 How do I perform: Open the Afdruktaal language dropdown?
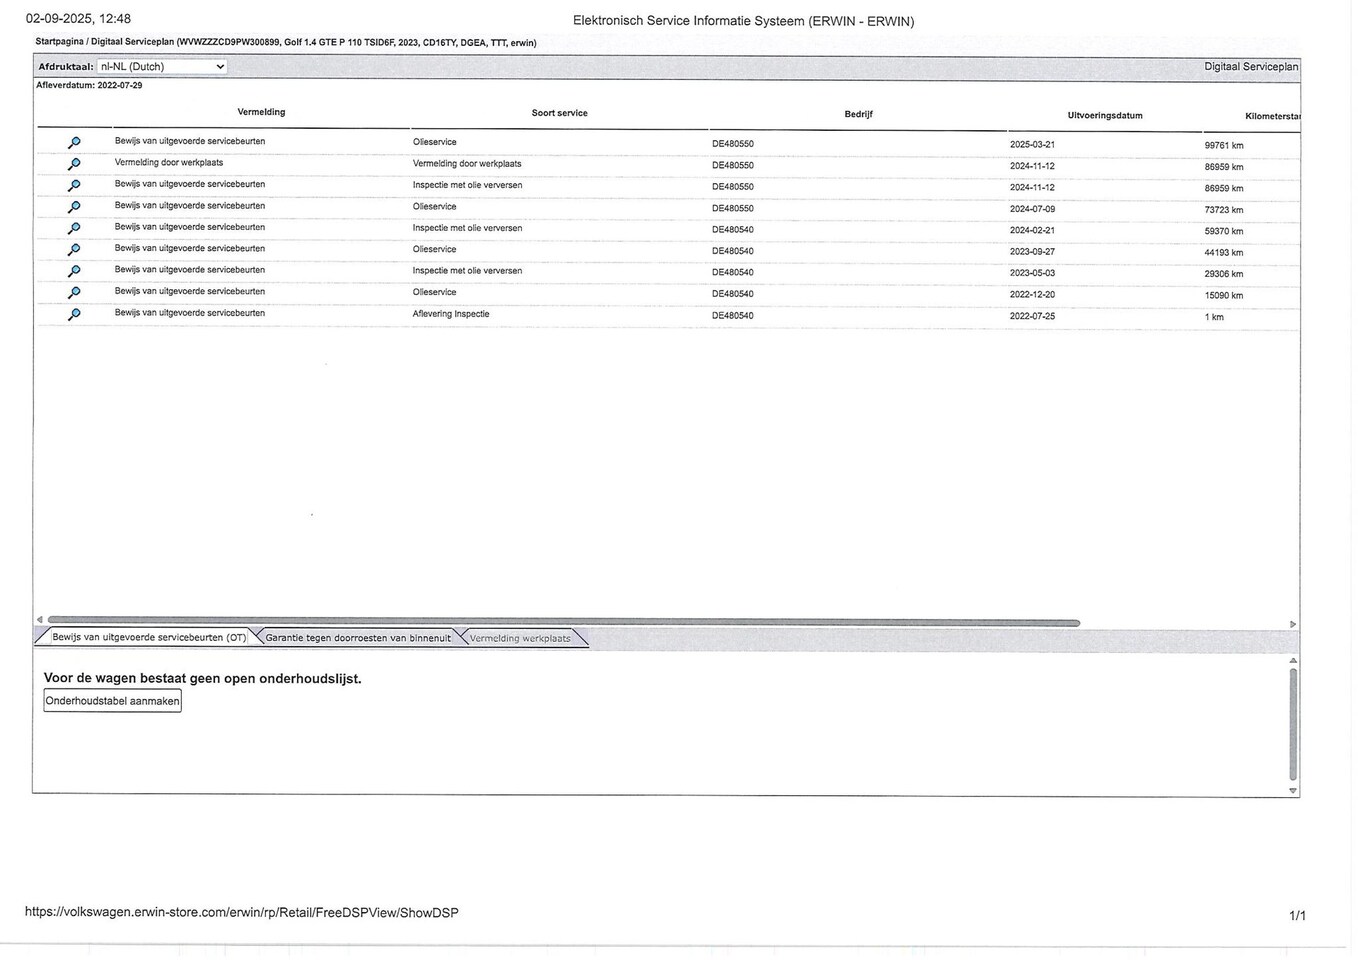click(x=162, y=67)
